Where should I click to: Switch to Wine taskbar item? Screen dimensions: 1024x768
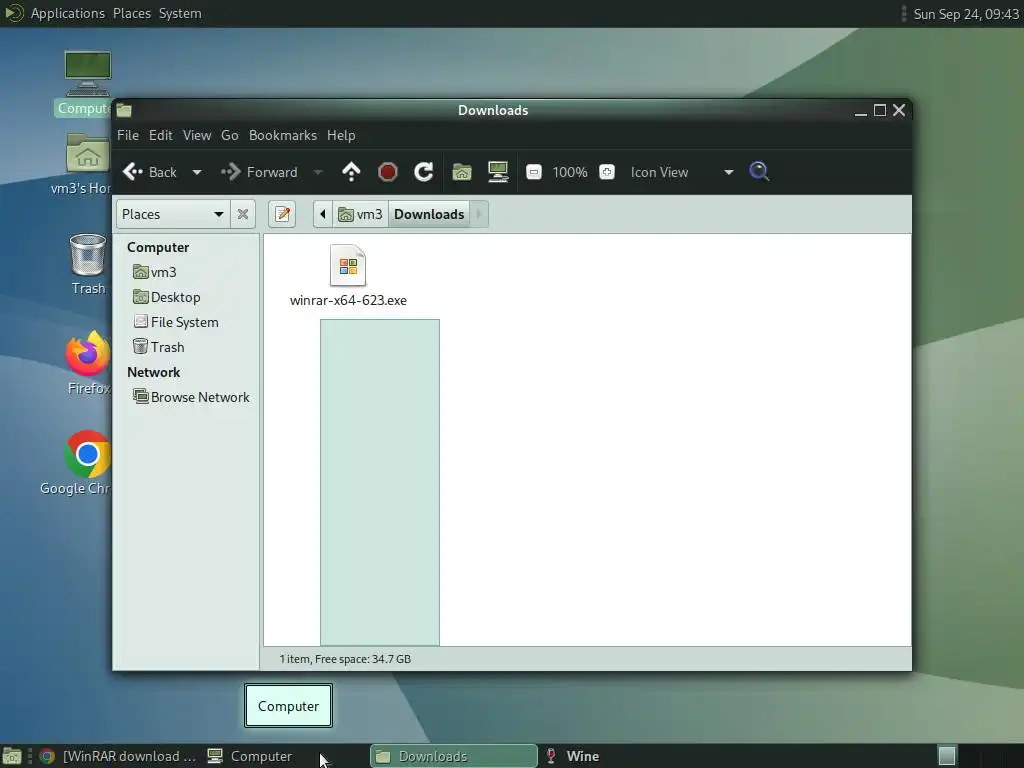coord(573,756)
